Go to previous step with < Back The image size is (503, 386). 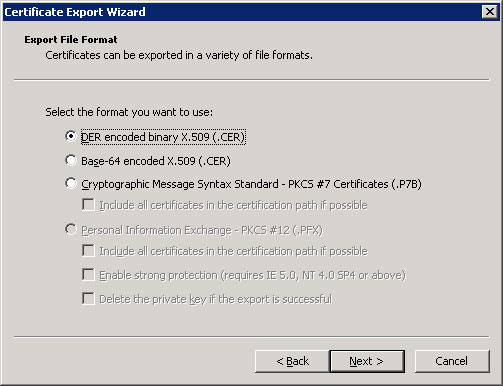click(x=292, y=361)
